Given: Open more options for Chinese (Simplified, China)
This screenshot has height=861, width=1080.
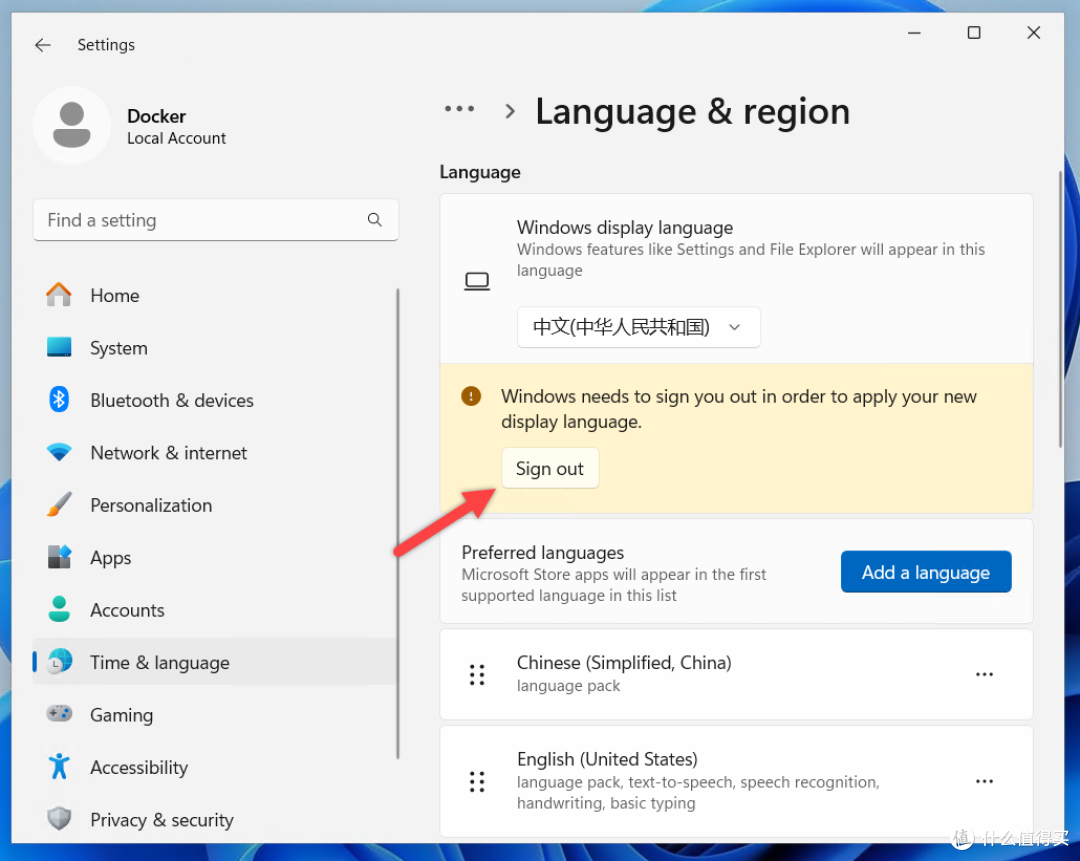Looking at the screenshot, I should pos(984,674).
